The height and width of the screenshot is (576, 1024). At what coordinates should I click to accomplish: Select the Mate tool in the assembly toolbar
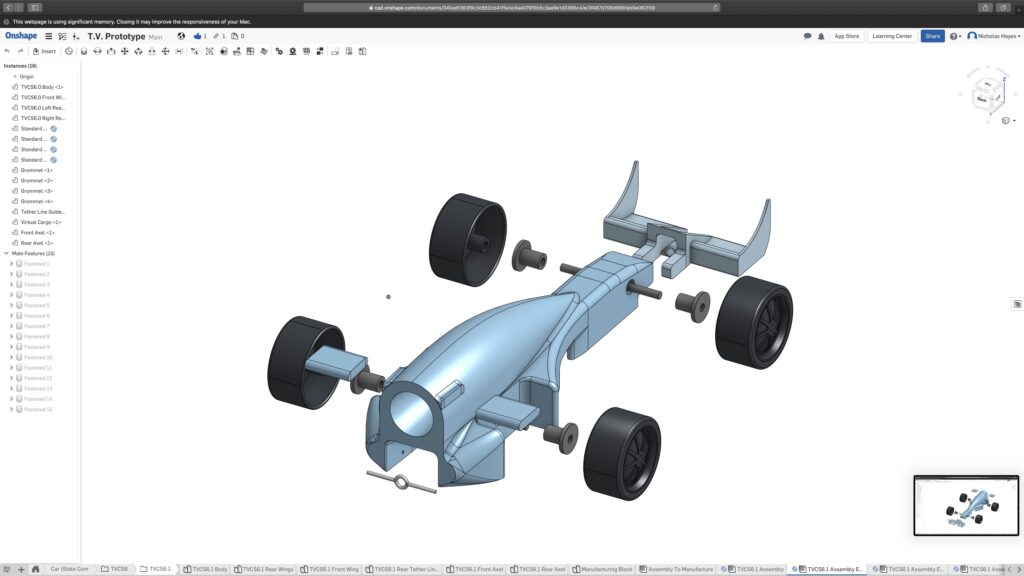[x=84, y=51]
